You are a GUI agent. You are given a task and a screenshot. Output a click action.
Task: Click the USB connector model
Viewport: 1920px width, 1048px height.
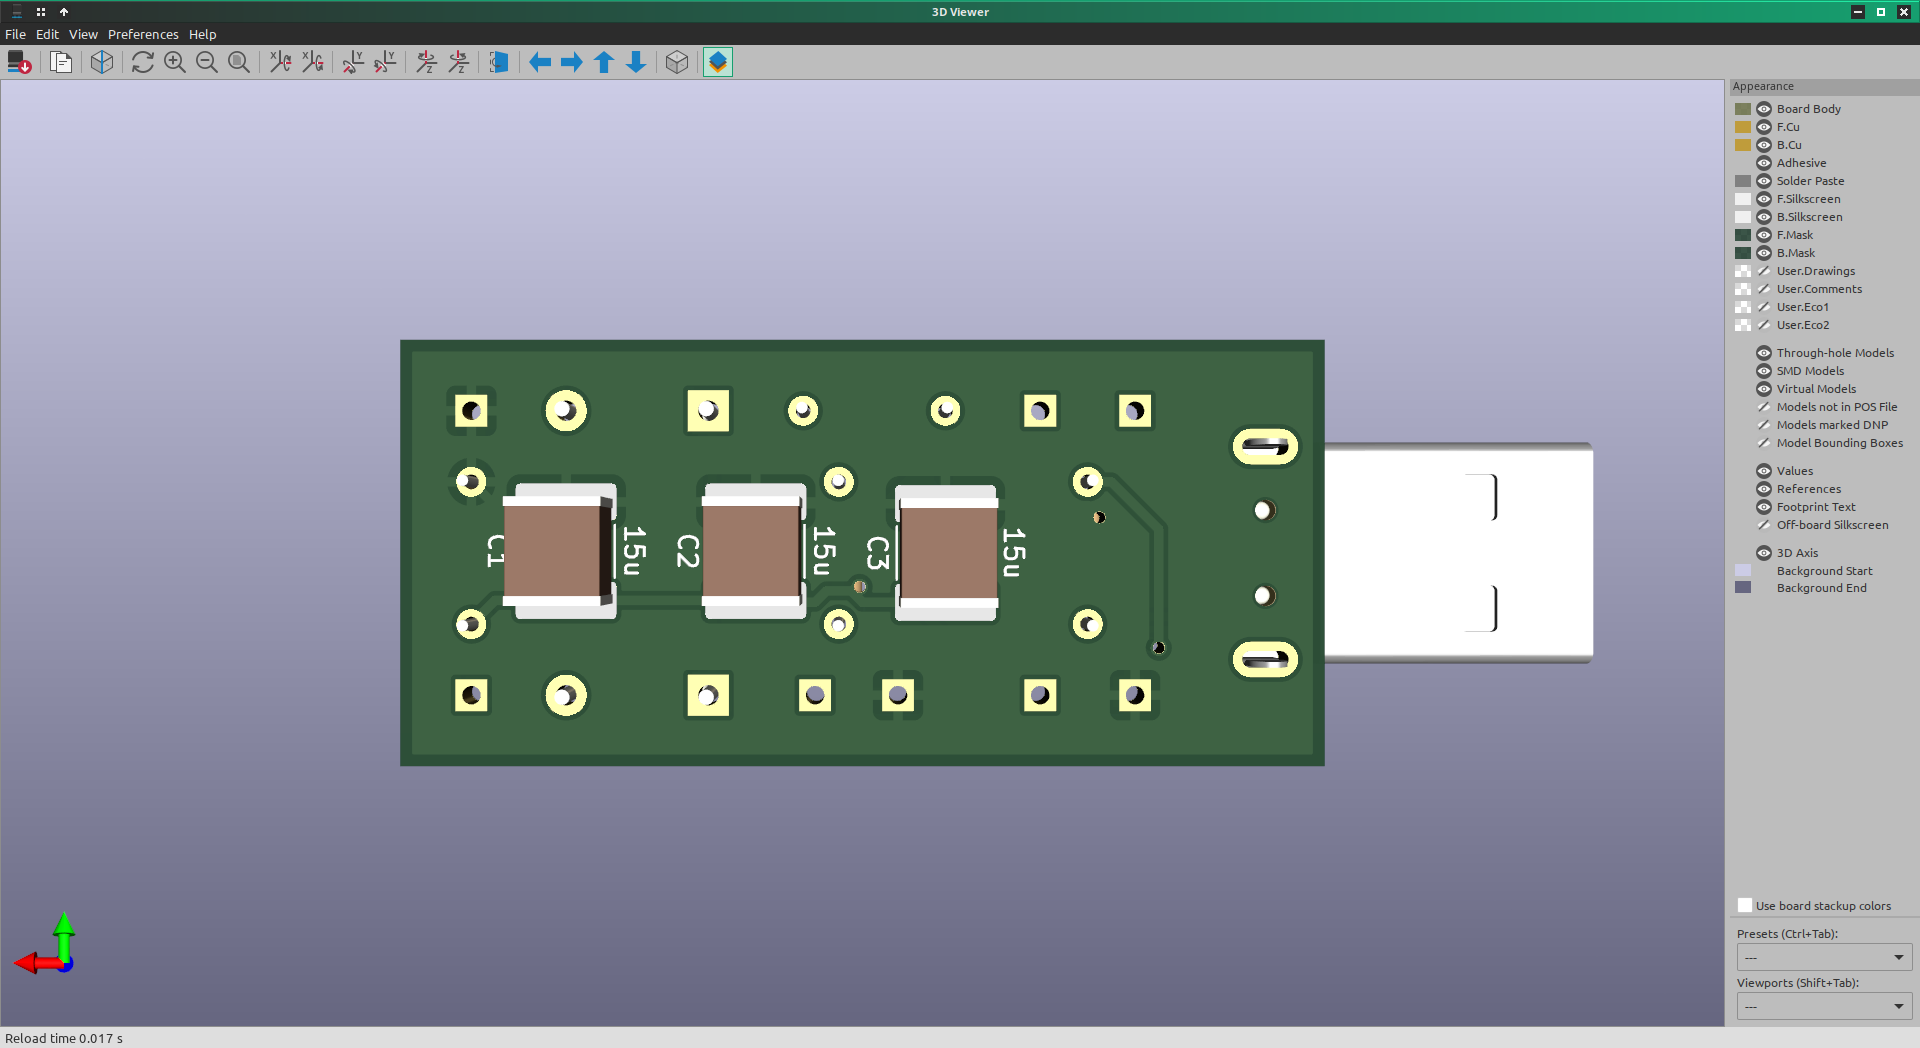click(x=1458, y=552)
